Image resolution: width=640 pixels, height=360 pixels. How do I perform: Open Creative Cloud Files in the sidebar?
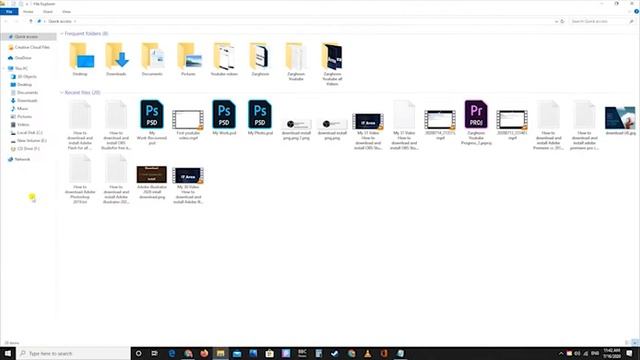pyautogui.click(x=29, y=47)
